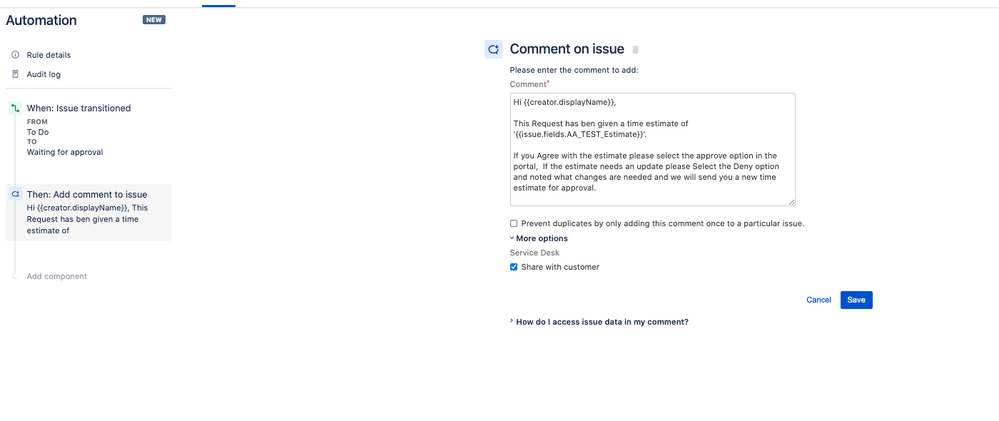Screen dimensions: 999x421
Task: Open the Rule details menu item
Action: point(48,55)
